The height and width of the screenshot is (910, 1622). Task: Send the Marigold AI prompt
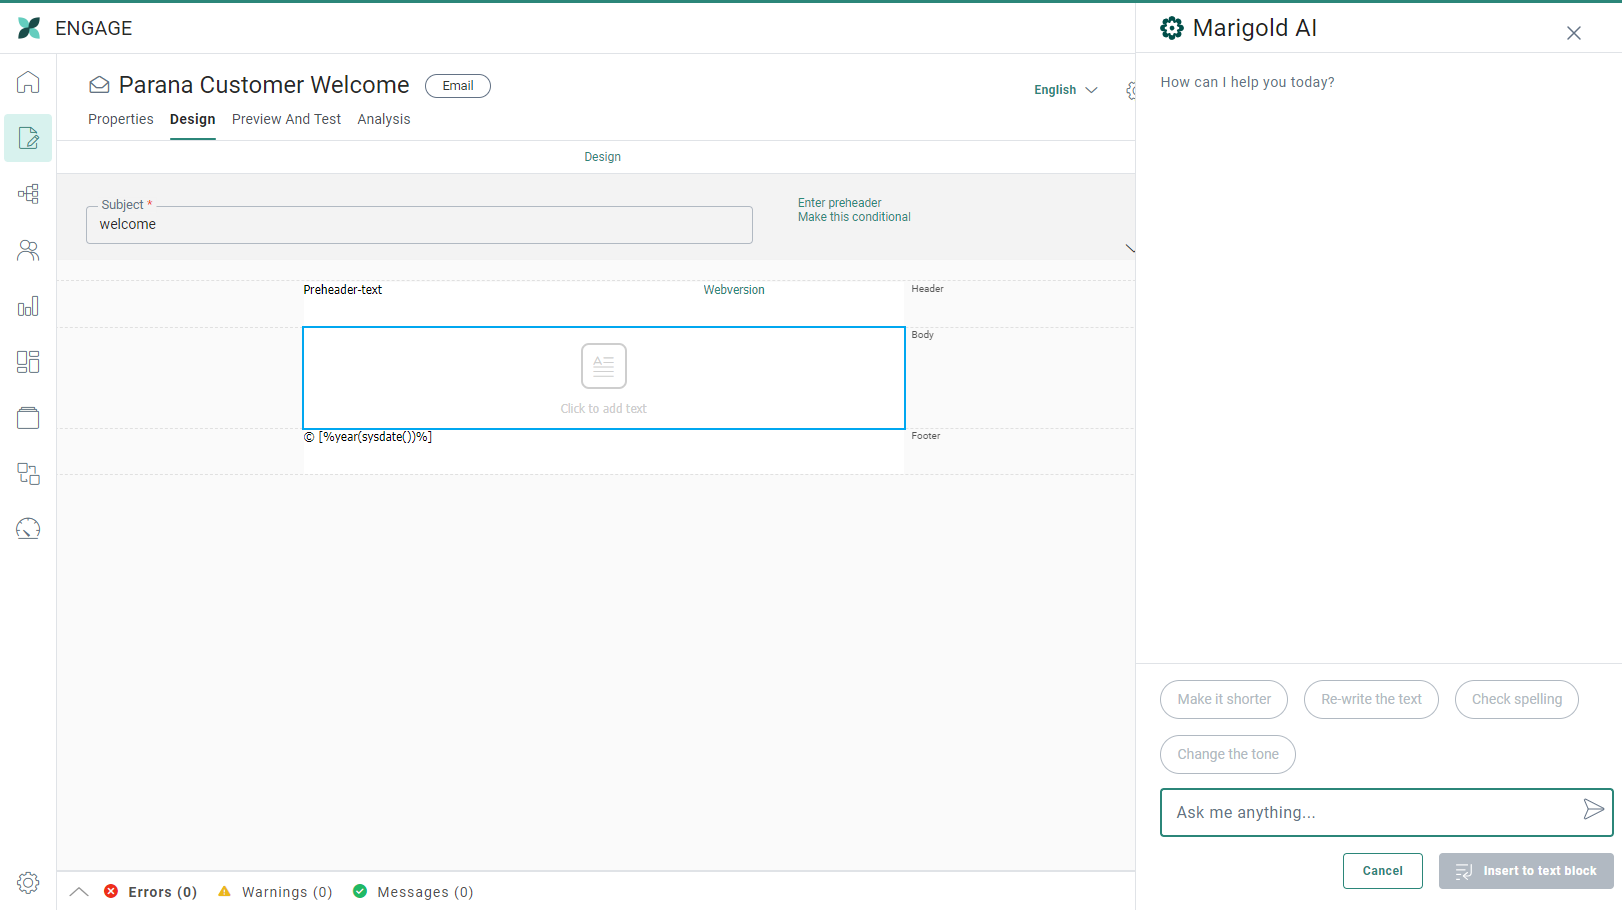point(1593,810)
